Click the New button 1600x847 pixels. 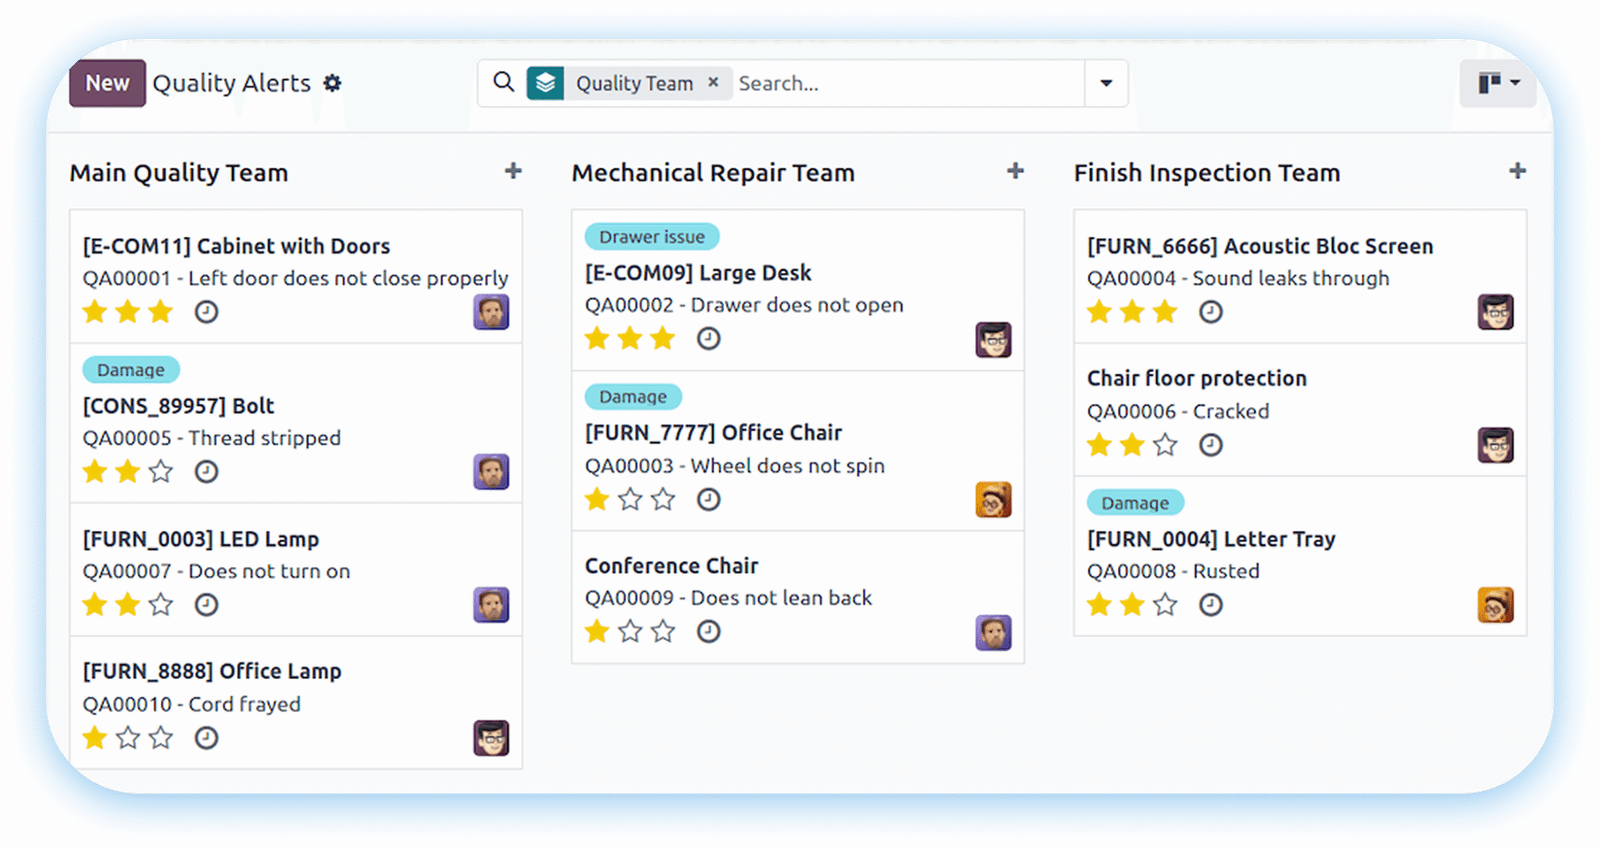107,83
